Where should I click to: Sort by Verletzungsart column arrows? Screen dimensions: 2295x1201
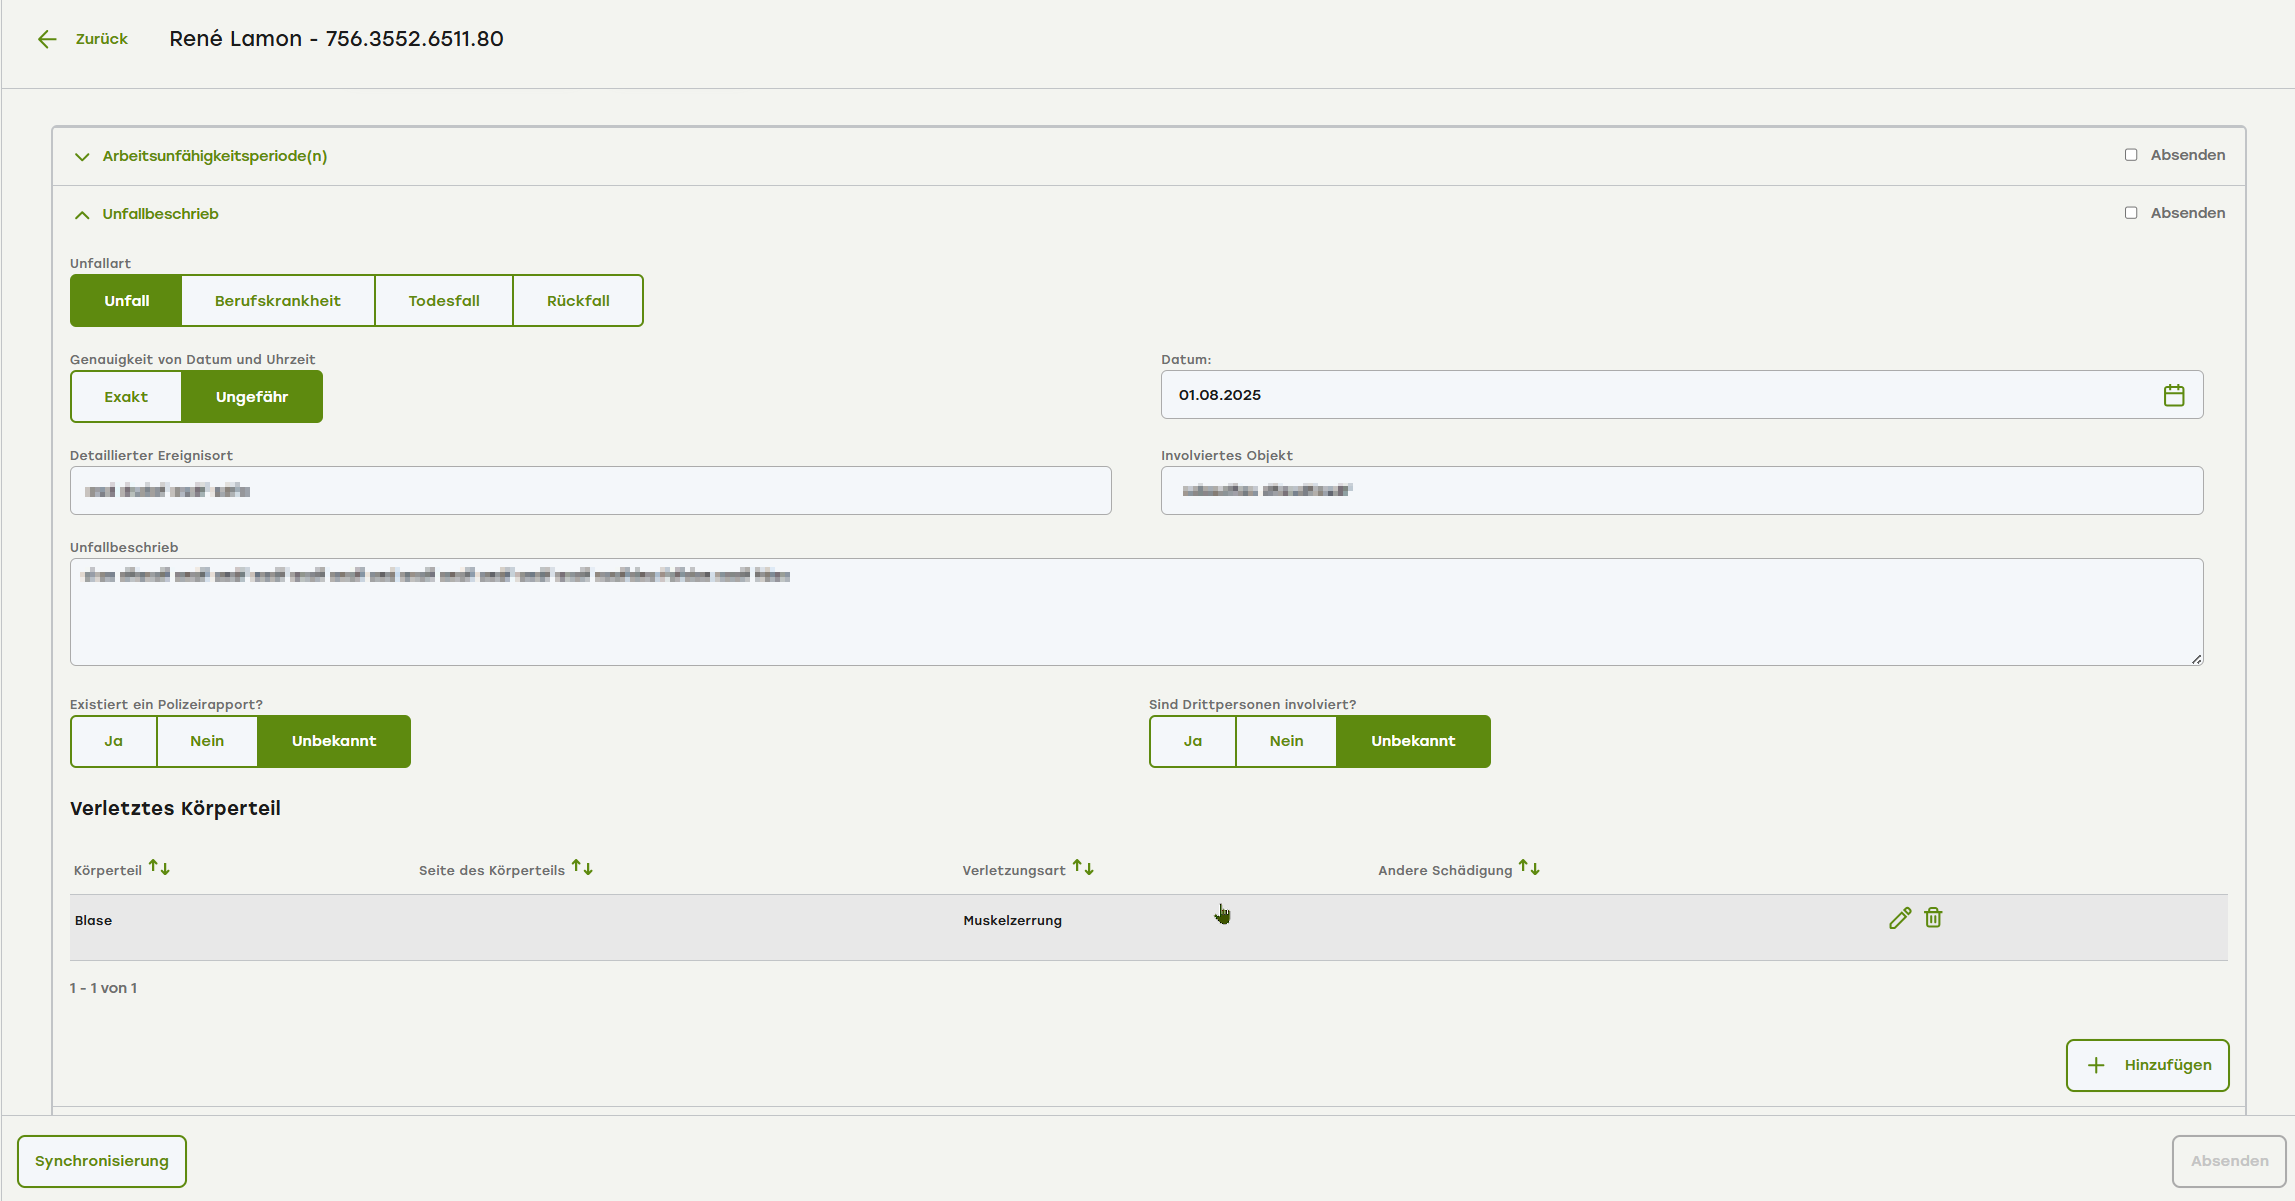click(x=1083, y=867)
